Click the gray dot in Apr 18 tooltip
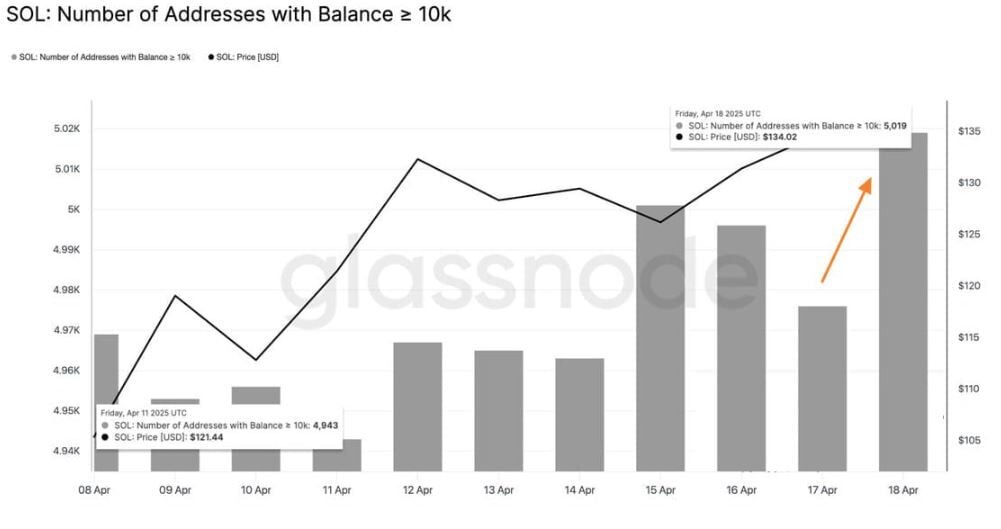The height and width of the screenshot is (529, 1001). click(x=680, y=126)
